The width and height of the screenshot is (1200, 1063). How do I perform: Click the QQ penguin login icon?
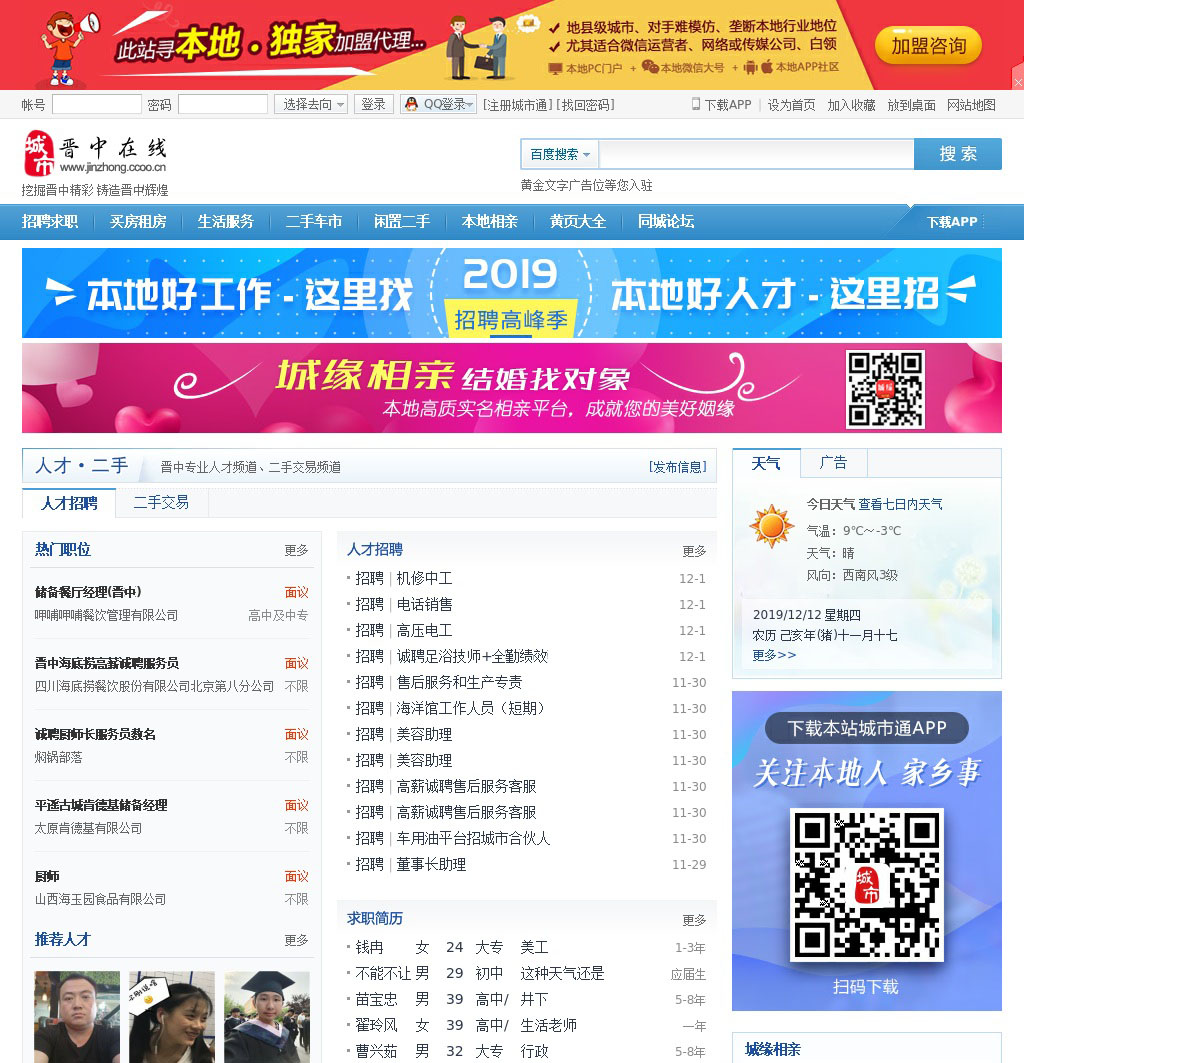click(x=411, y=104)
